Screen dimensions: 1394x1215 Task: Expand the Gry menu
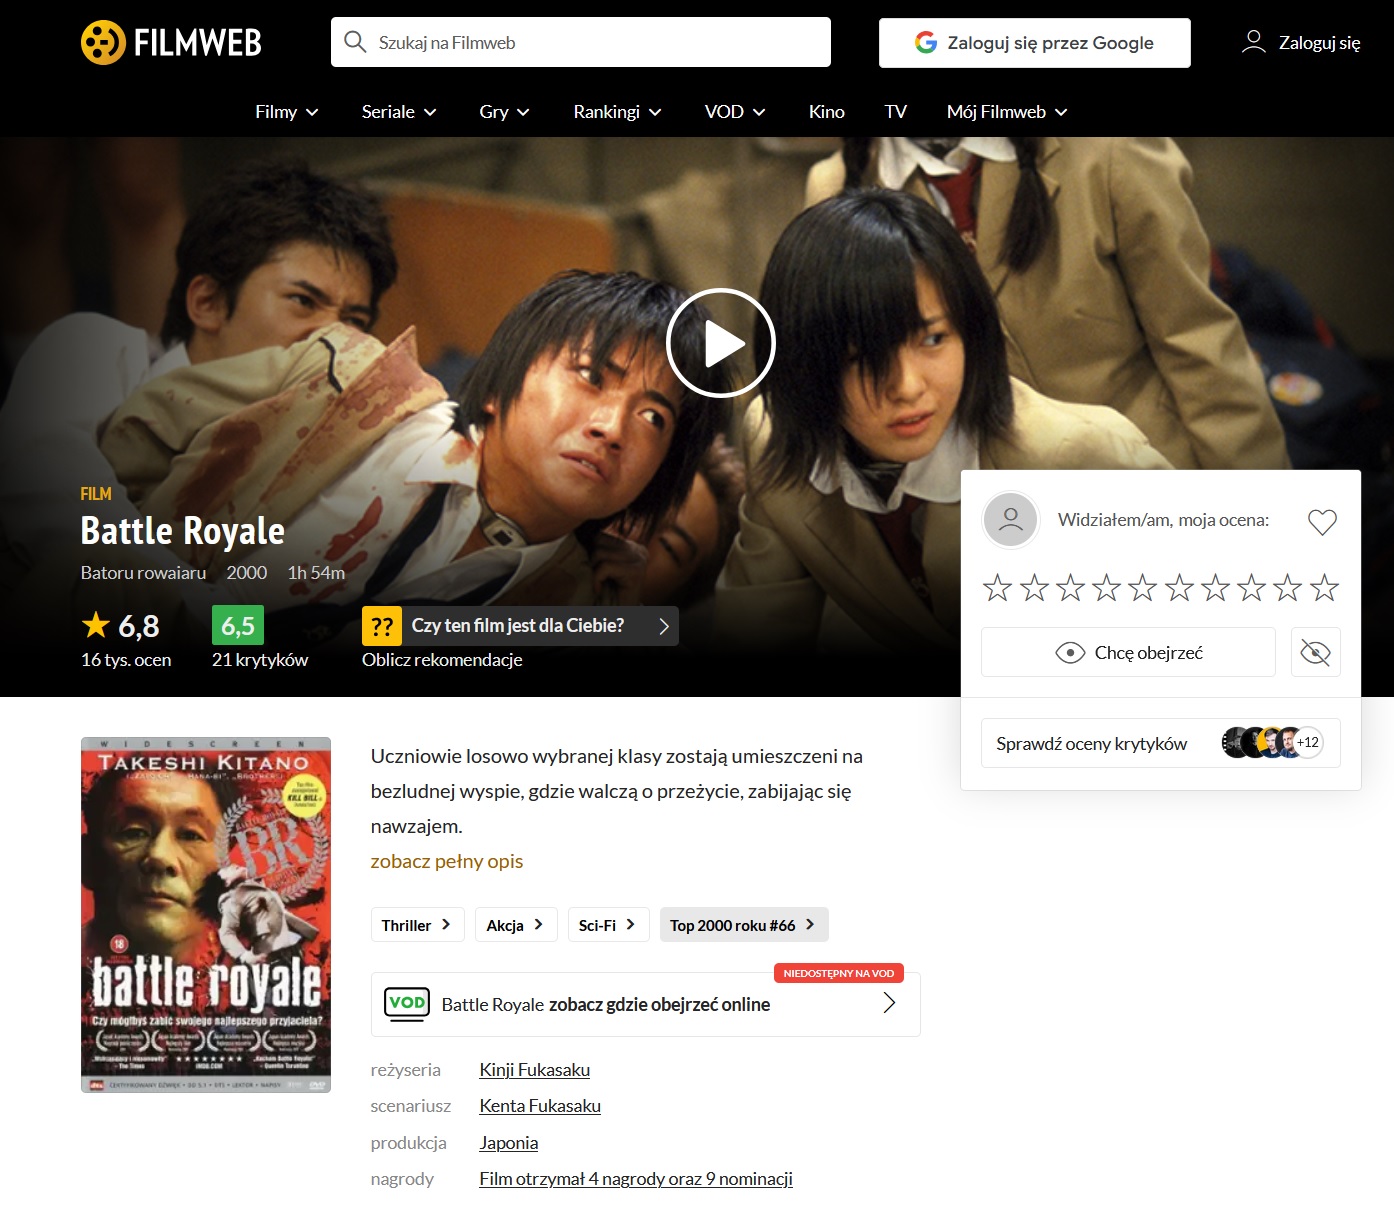pos(504,112)
